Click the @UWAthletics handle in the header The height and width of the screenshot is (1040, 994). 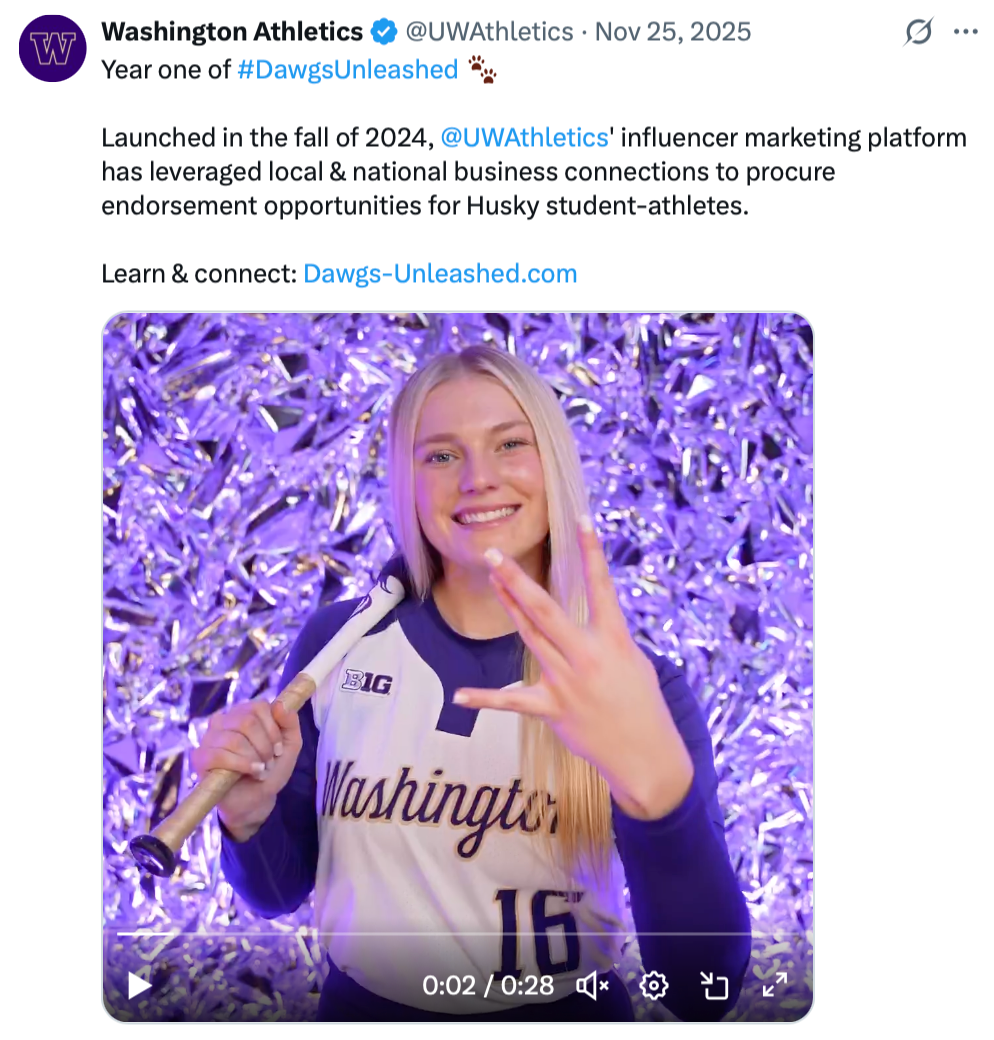(489, 32)
